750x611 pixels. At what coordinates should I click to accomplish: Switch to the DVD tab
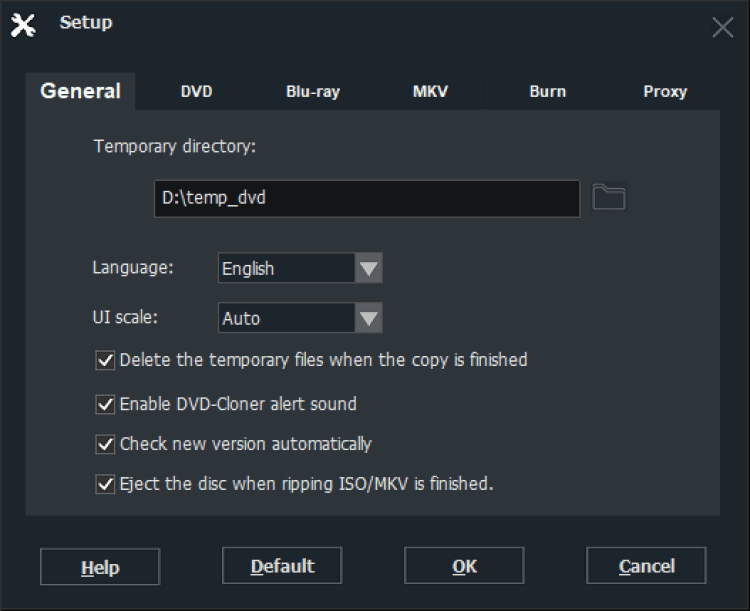pos(196,92)
